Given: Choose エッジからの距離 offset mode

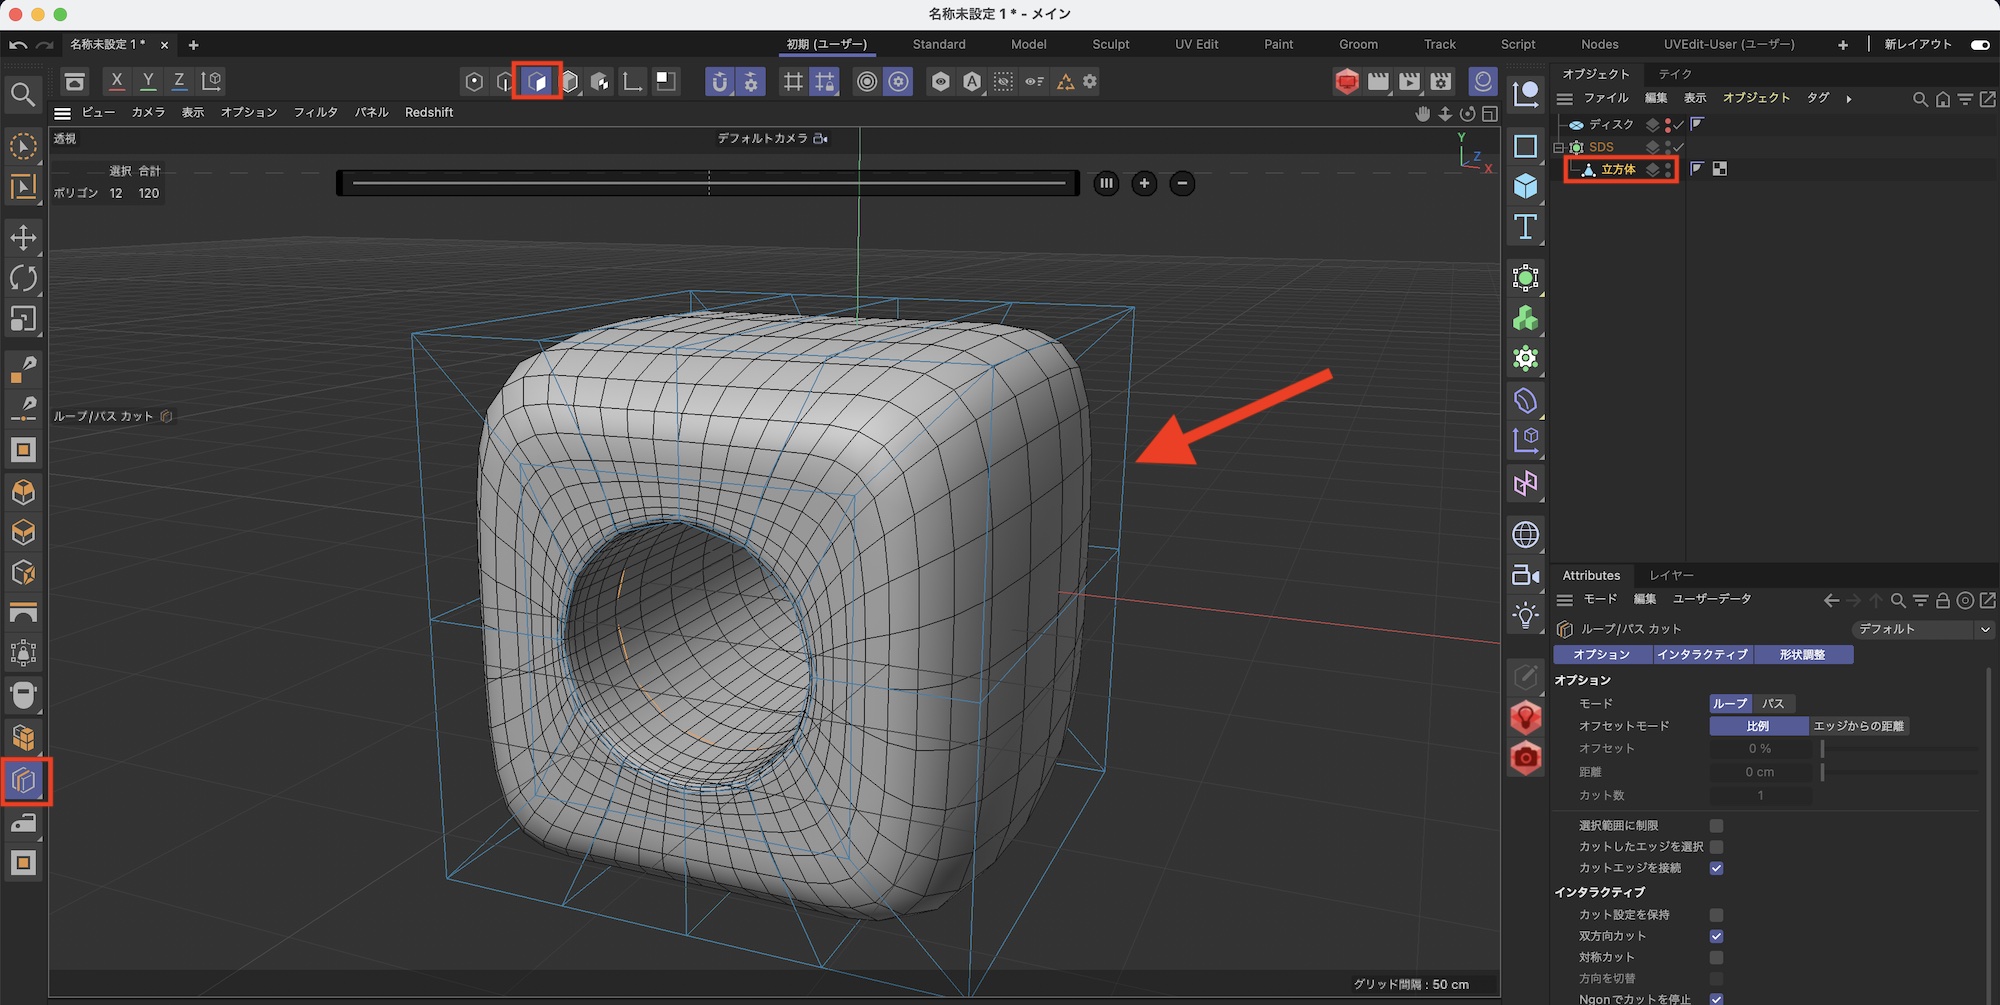Looking at the screenshot, I should tap(1858, 726).
